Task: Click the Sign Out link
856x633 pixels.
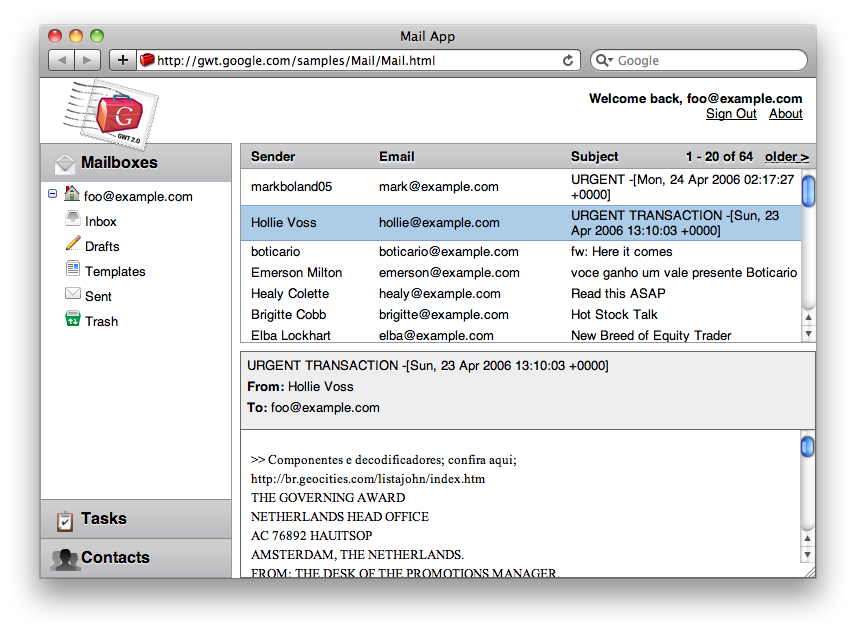Action: [x=731, y=114]
